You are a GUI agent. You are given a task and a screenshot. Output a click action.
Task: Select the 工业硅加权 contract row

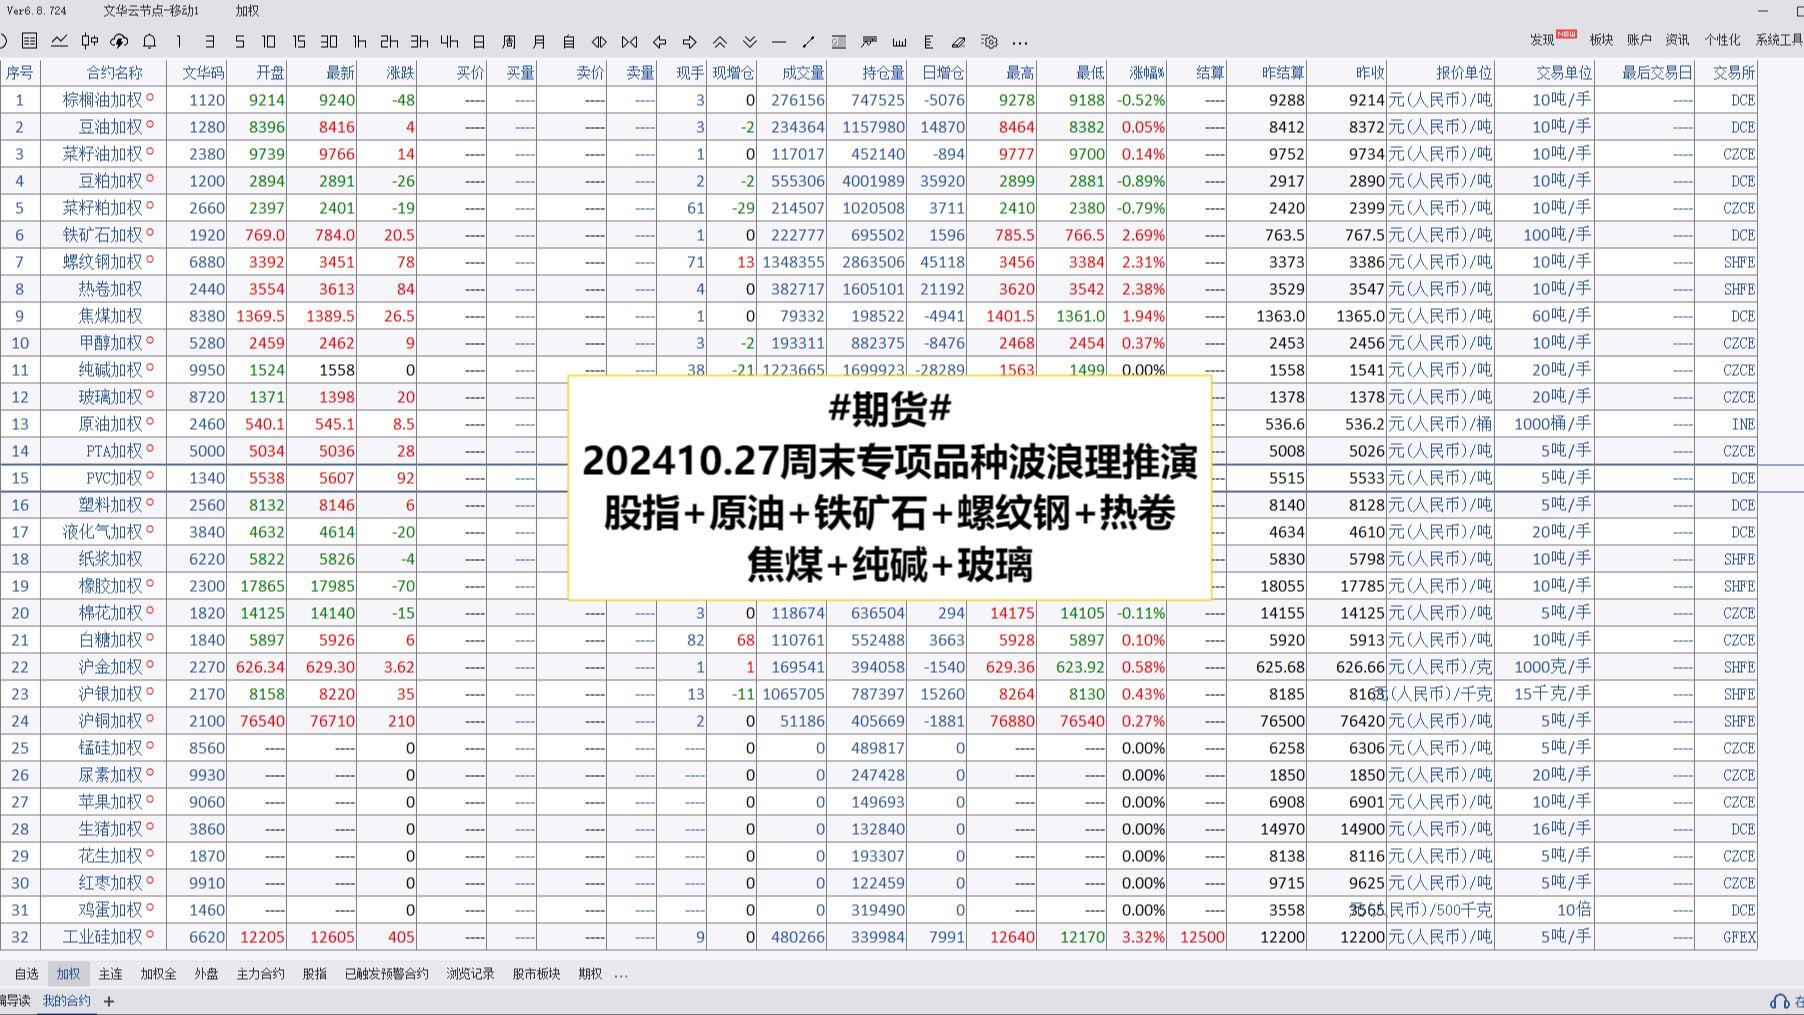pyautogui.click(x=878, y=937)
